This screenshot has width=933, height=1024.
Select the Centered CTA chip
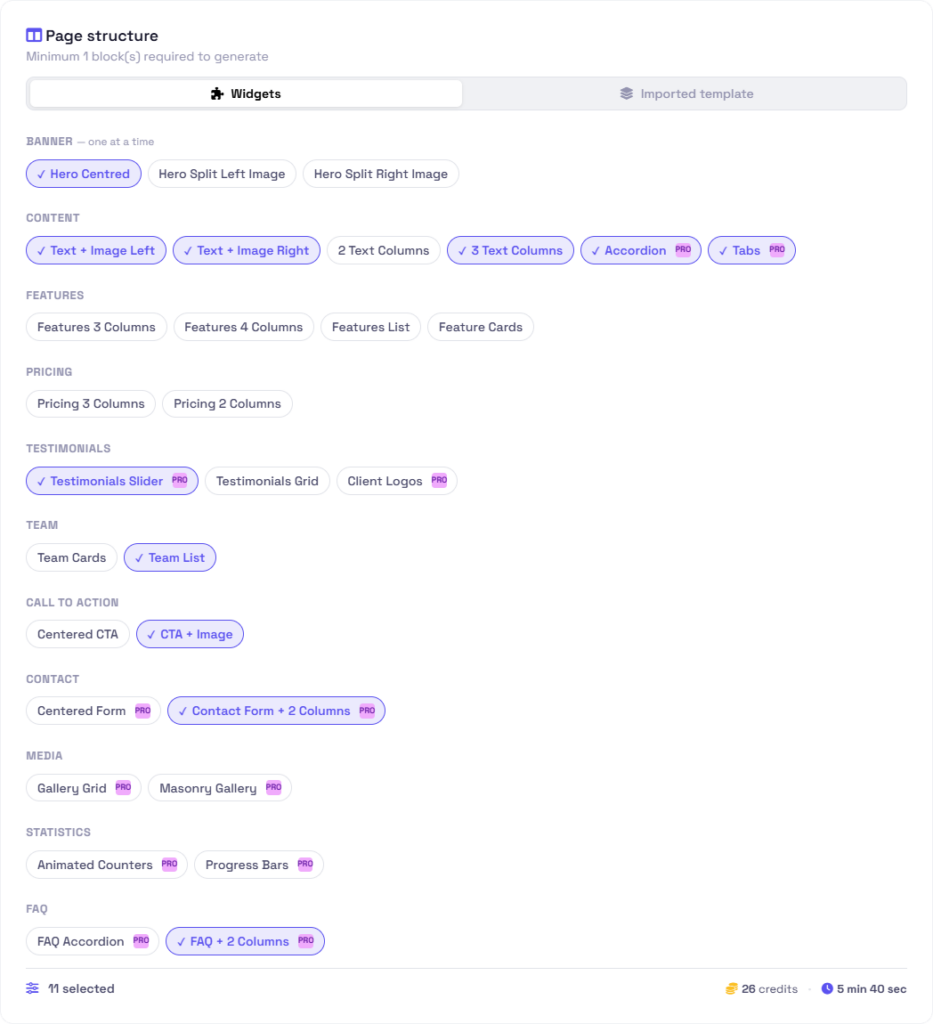click(x=78, y=634)
